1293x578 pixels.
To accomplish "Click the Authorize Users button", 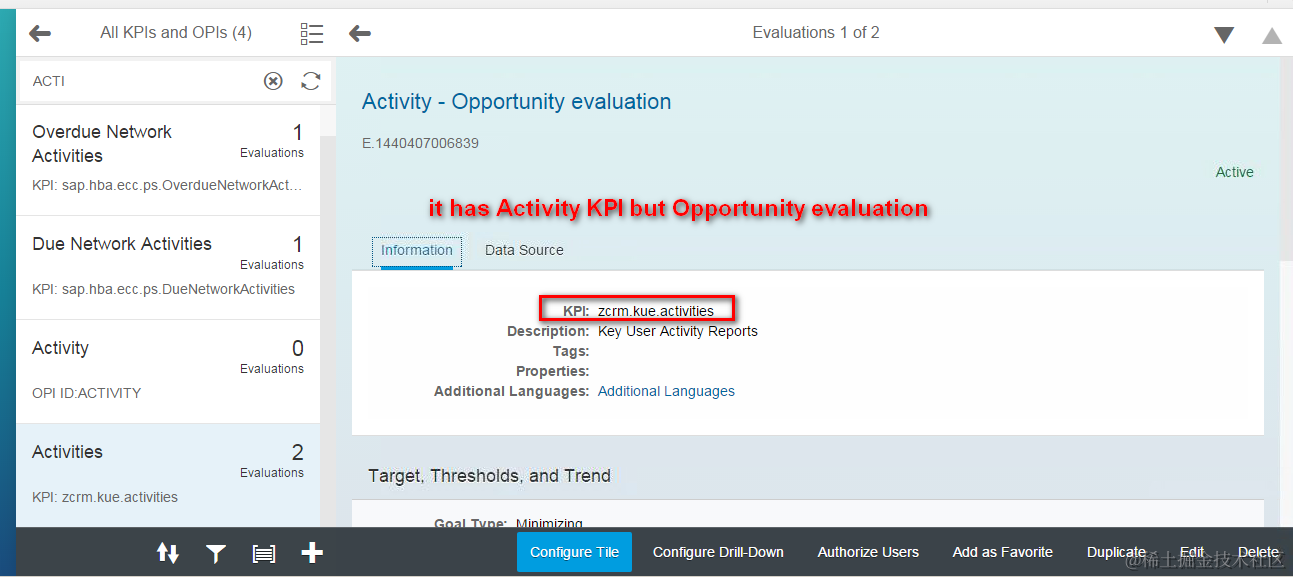I will point(868,552).
